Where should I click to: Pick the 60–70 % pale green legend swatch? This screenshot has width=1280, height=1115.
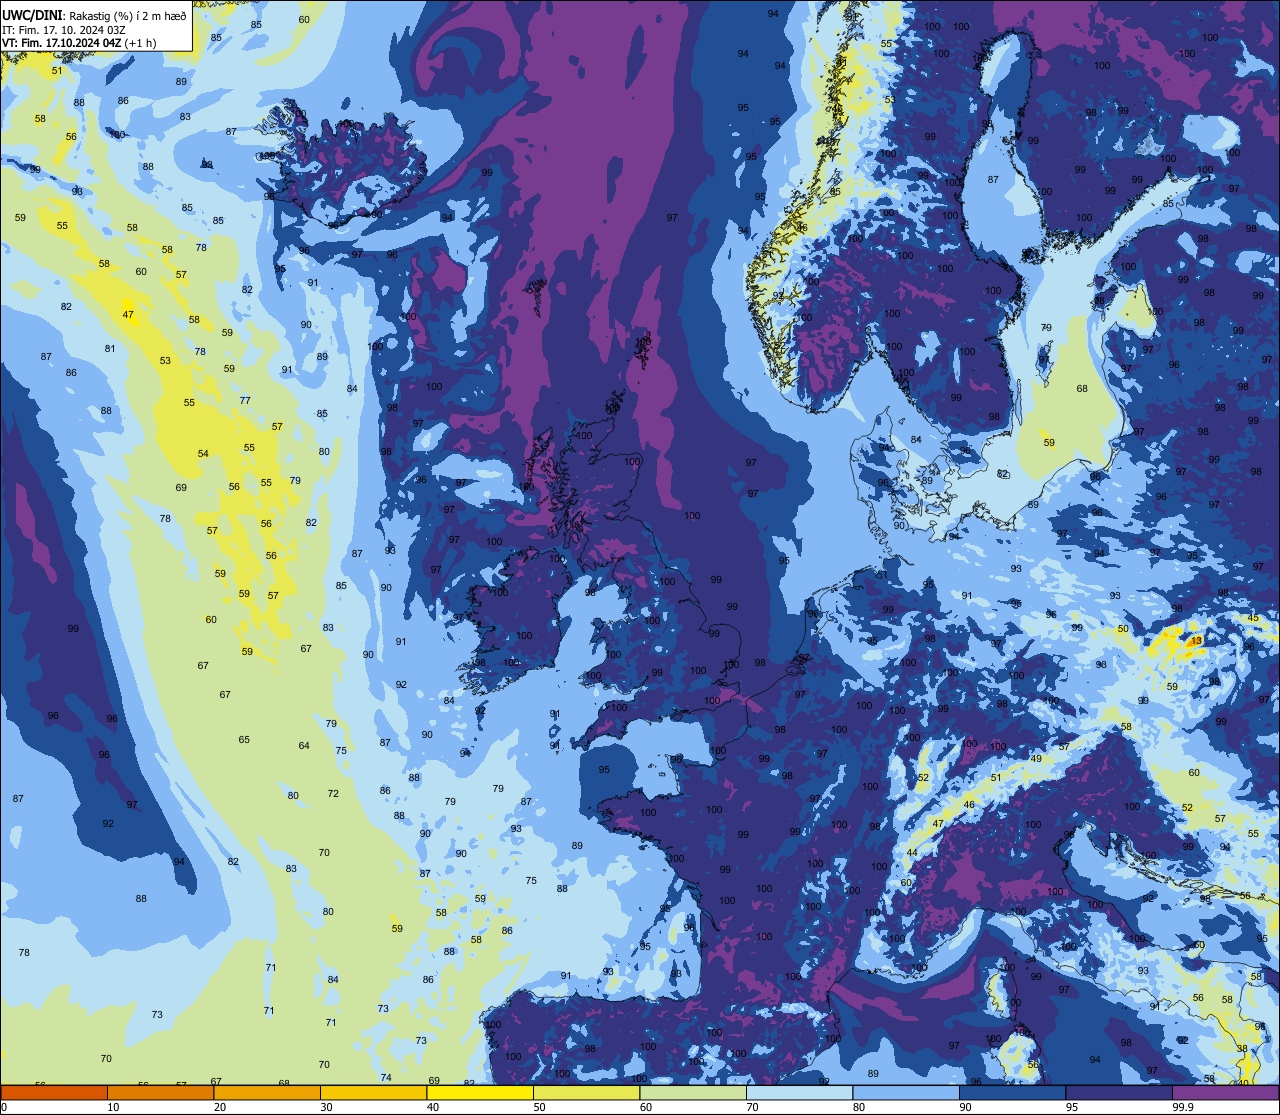tap(693, 1092)
